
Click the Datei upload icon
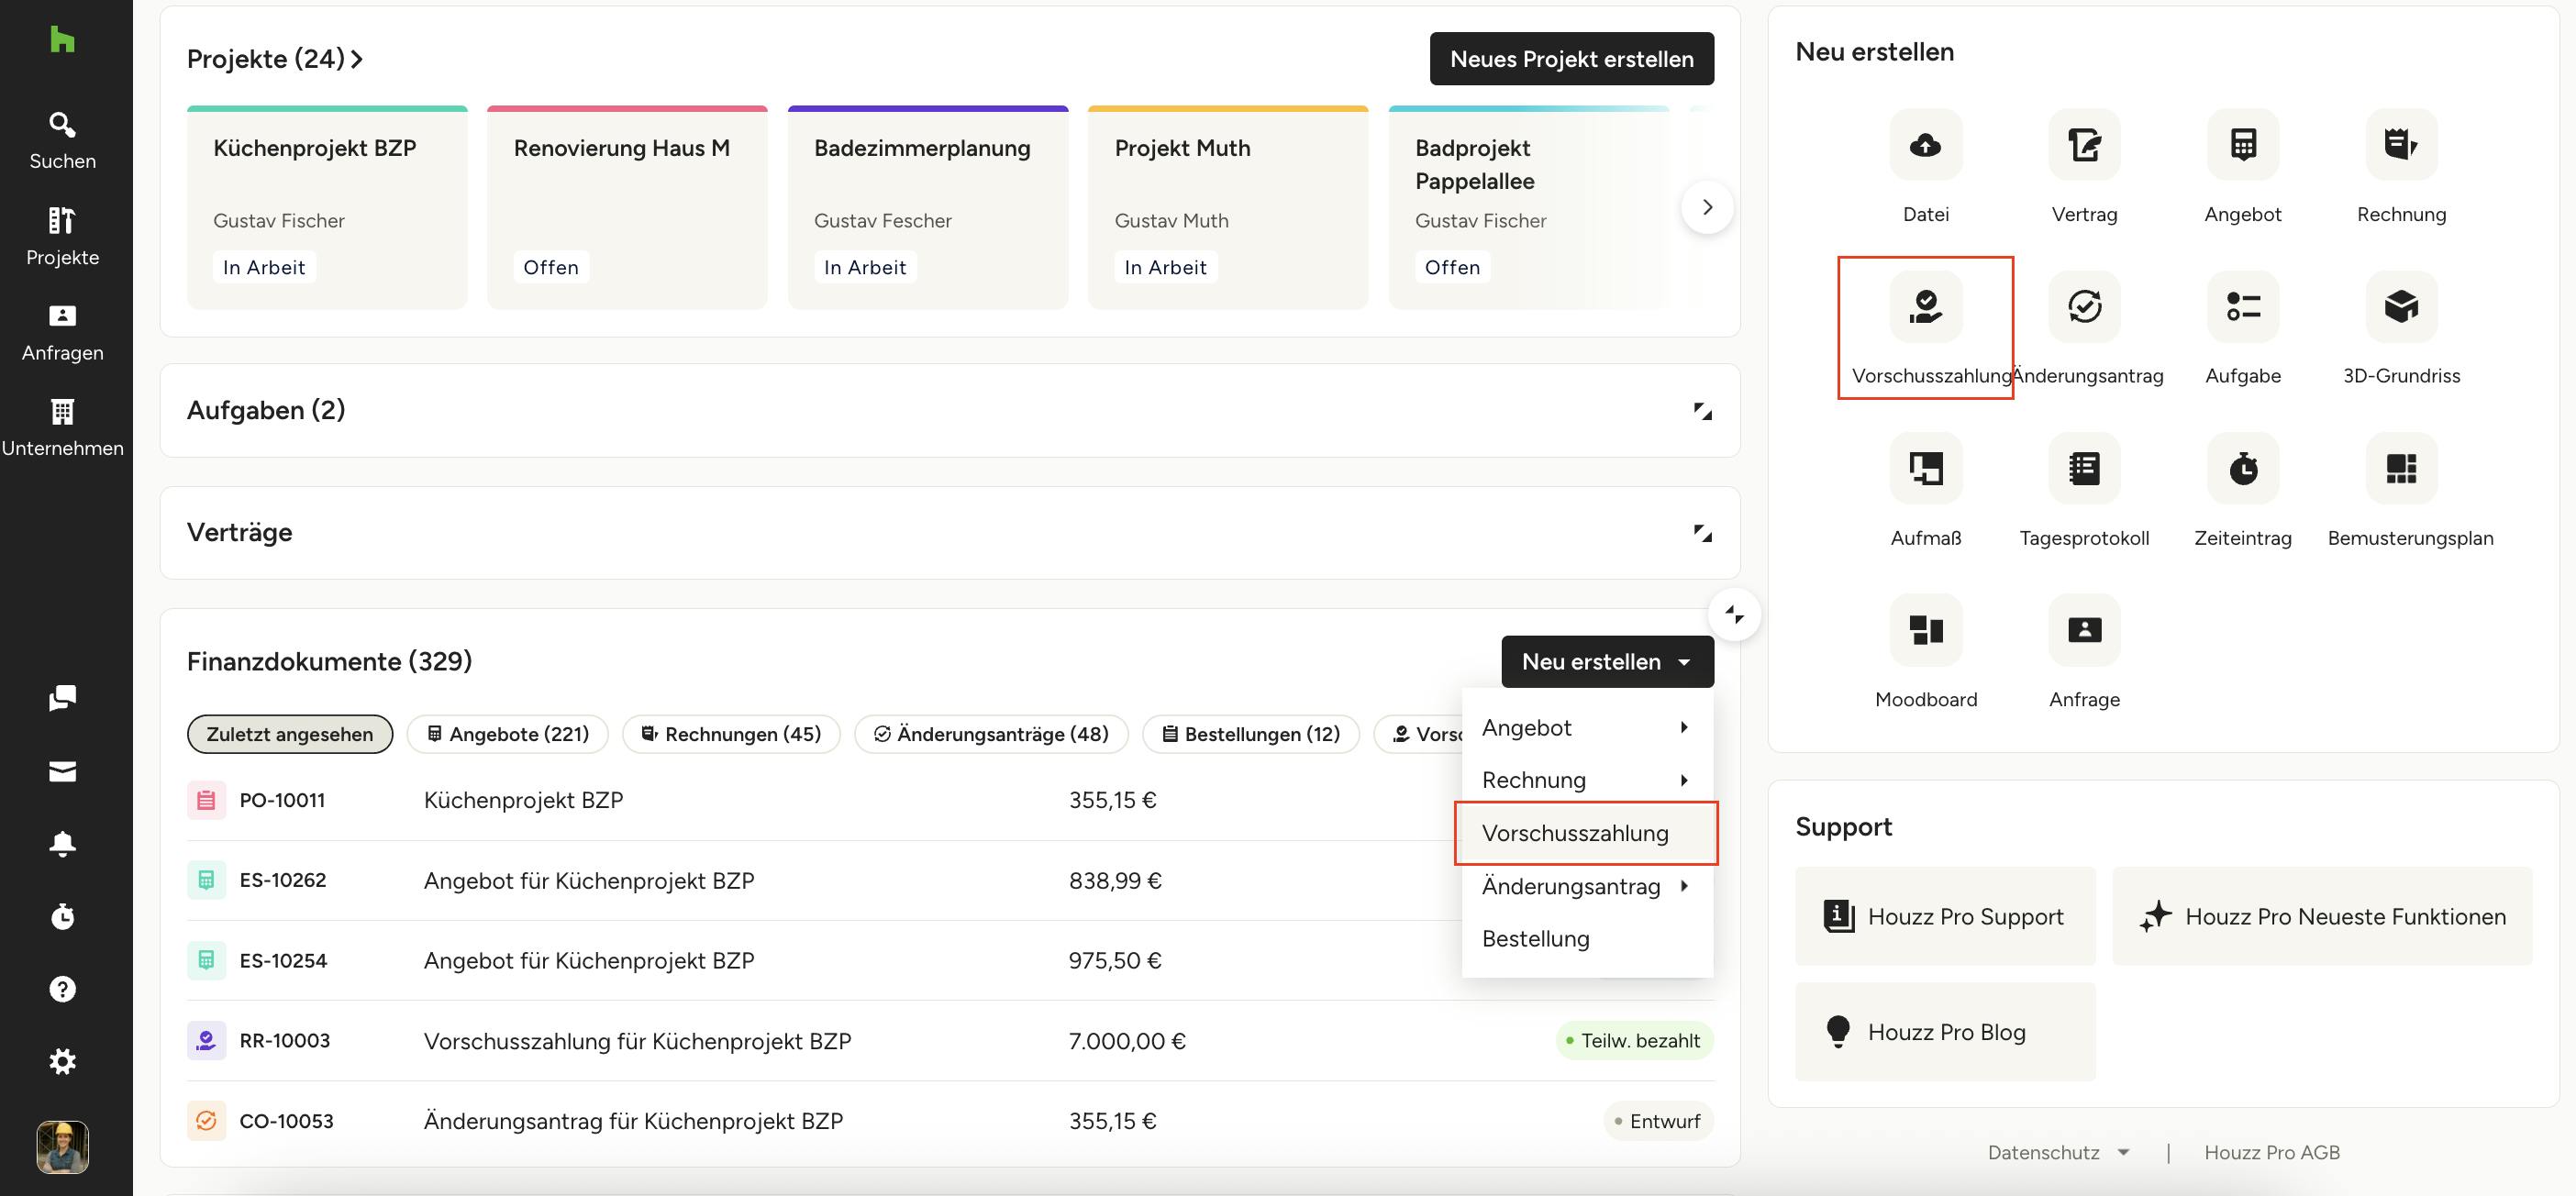1925,145
